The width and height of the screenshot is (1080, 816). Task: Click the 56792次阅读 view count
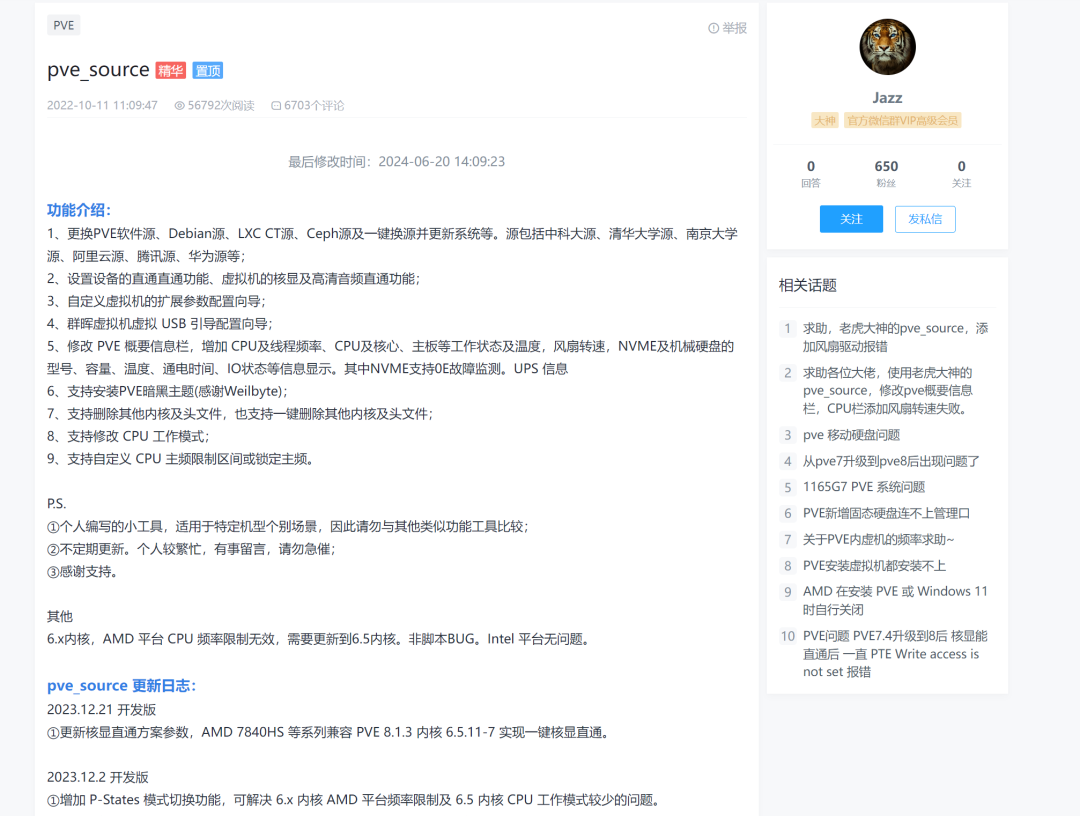(221, 105)
